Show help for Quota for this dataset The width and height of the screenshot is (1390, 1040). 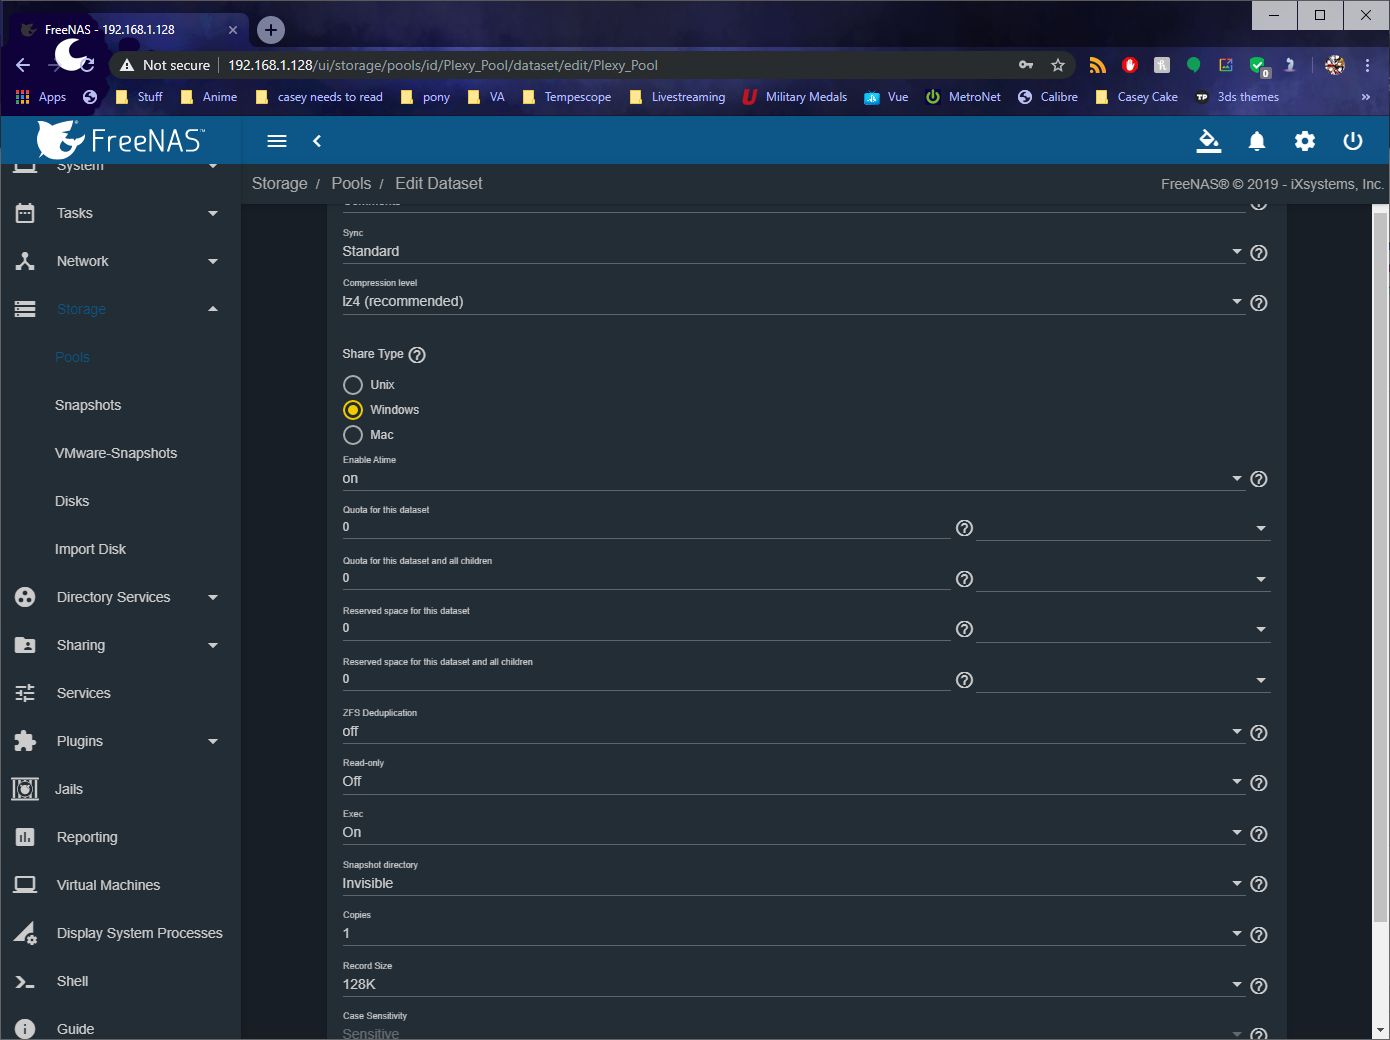[x=964, y=528]
